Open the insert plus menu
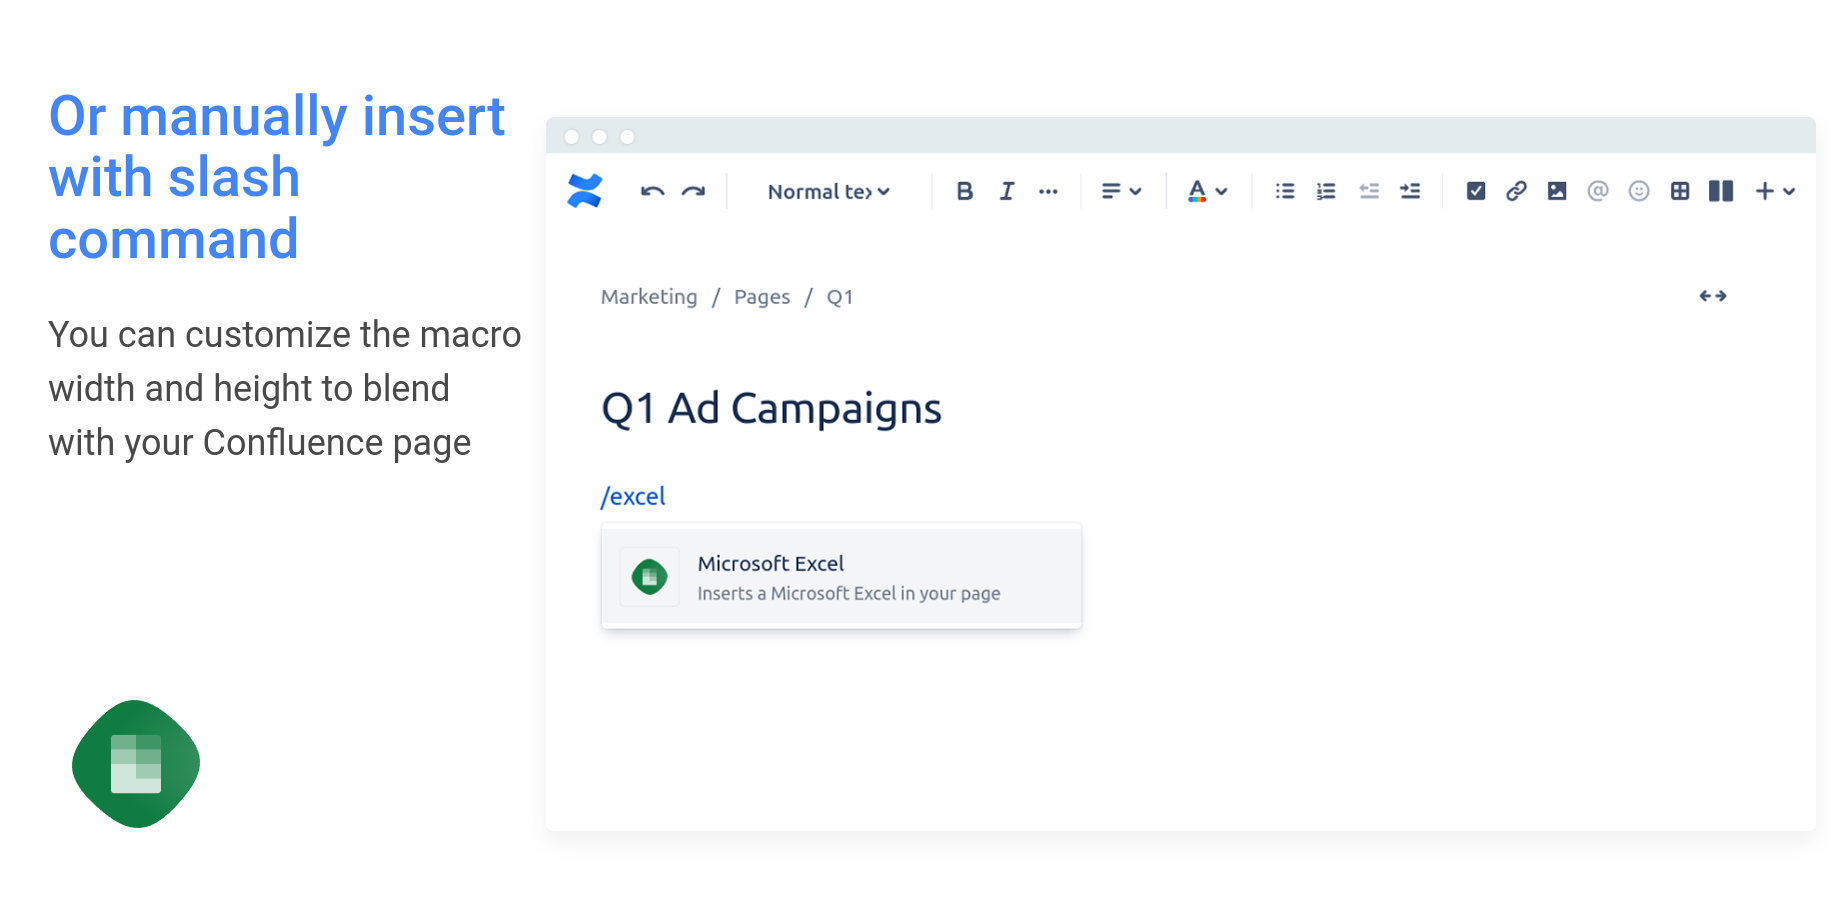Screen dimensions: 1840x900 tap(1775, 191)
